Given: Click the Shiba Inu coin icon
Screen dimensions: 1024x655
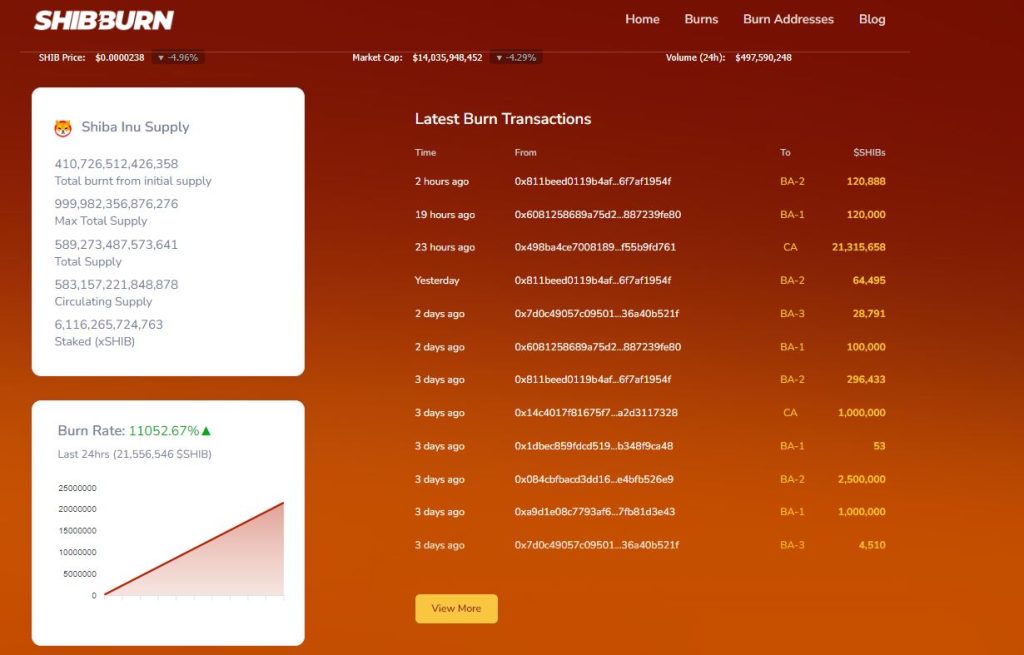Looking at the screenshot, I should (x=63, y=128).
